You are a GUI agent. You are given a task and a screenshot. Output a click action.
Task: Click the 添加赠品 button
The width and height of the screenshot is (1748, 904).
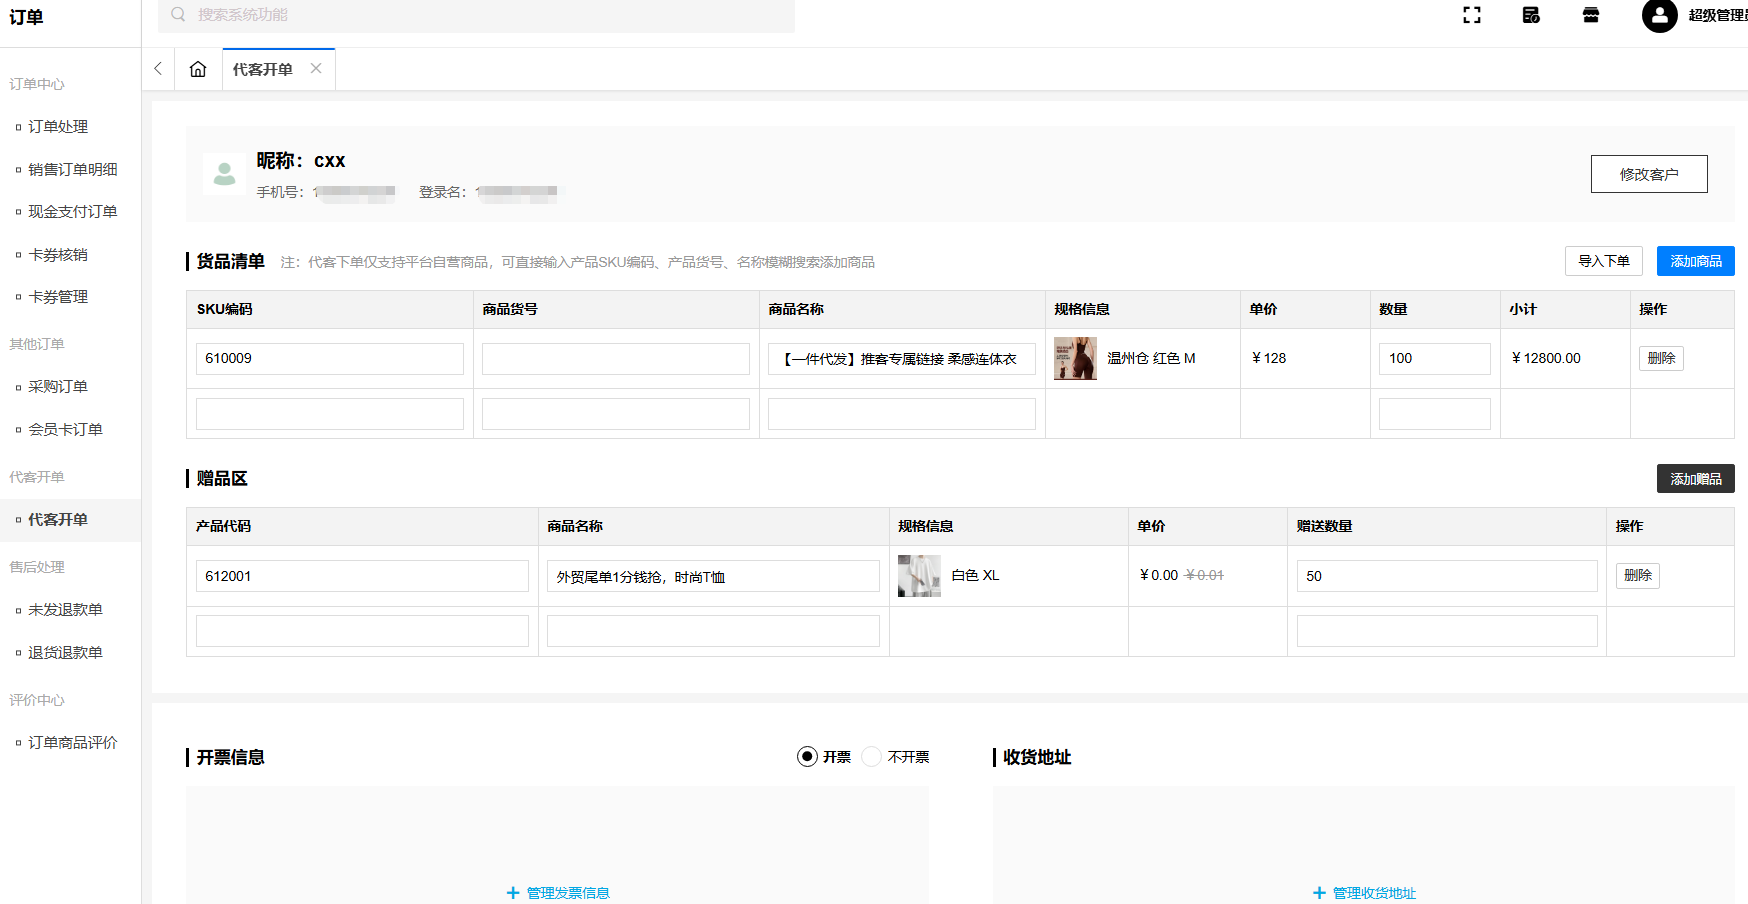click(x=1695, y=479)
